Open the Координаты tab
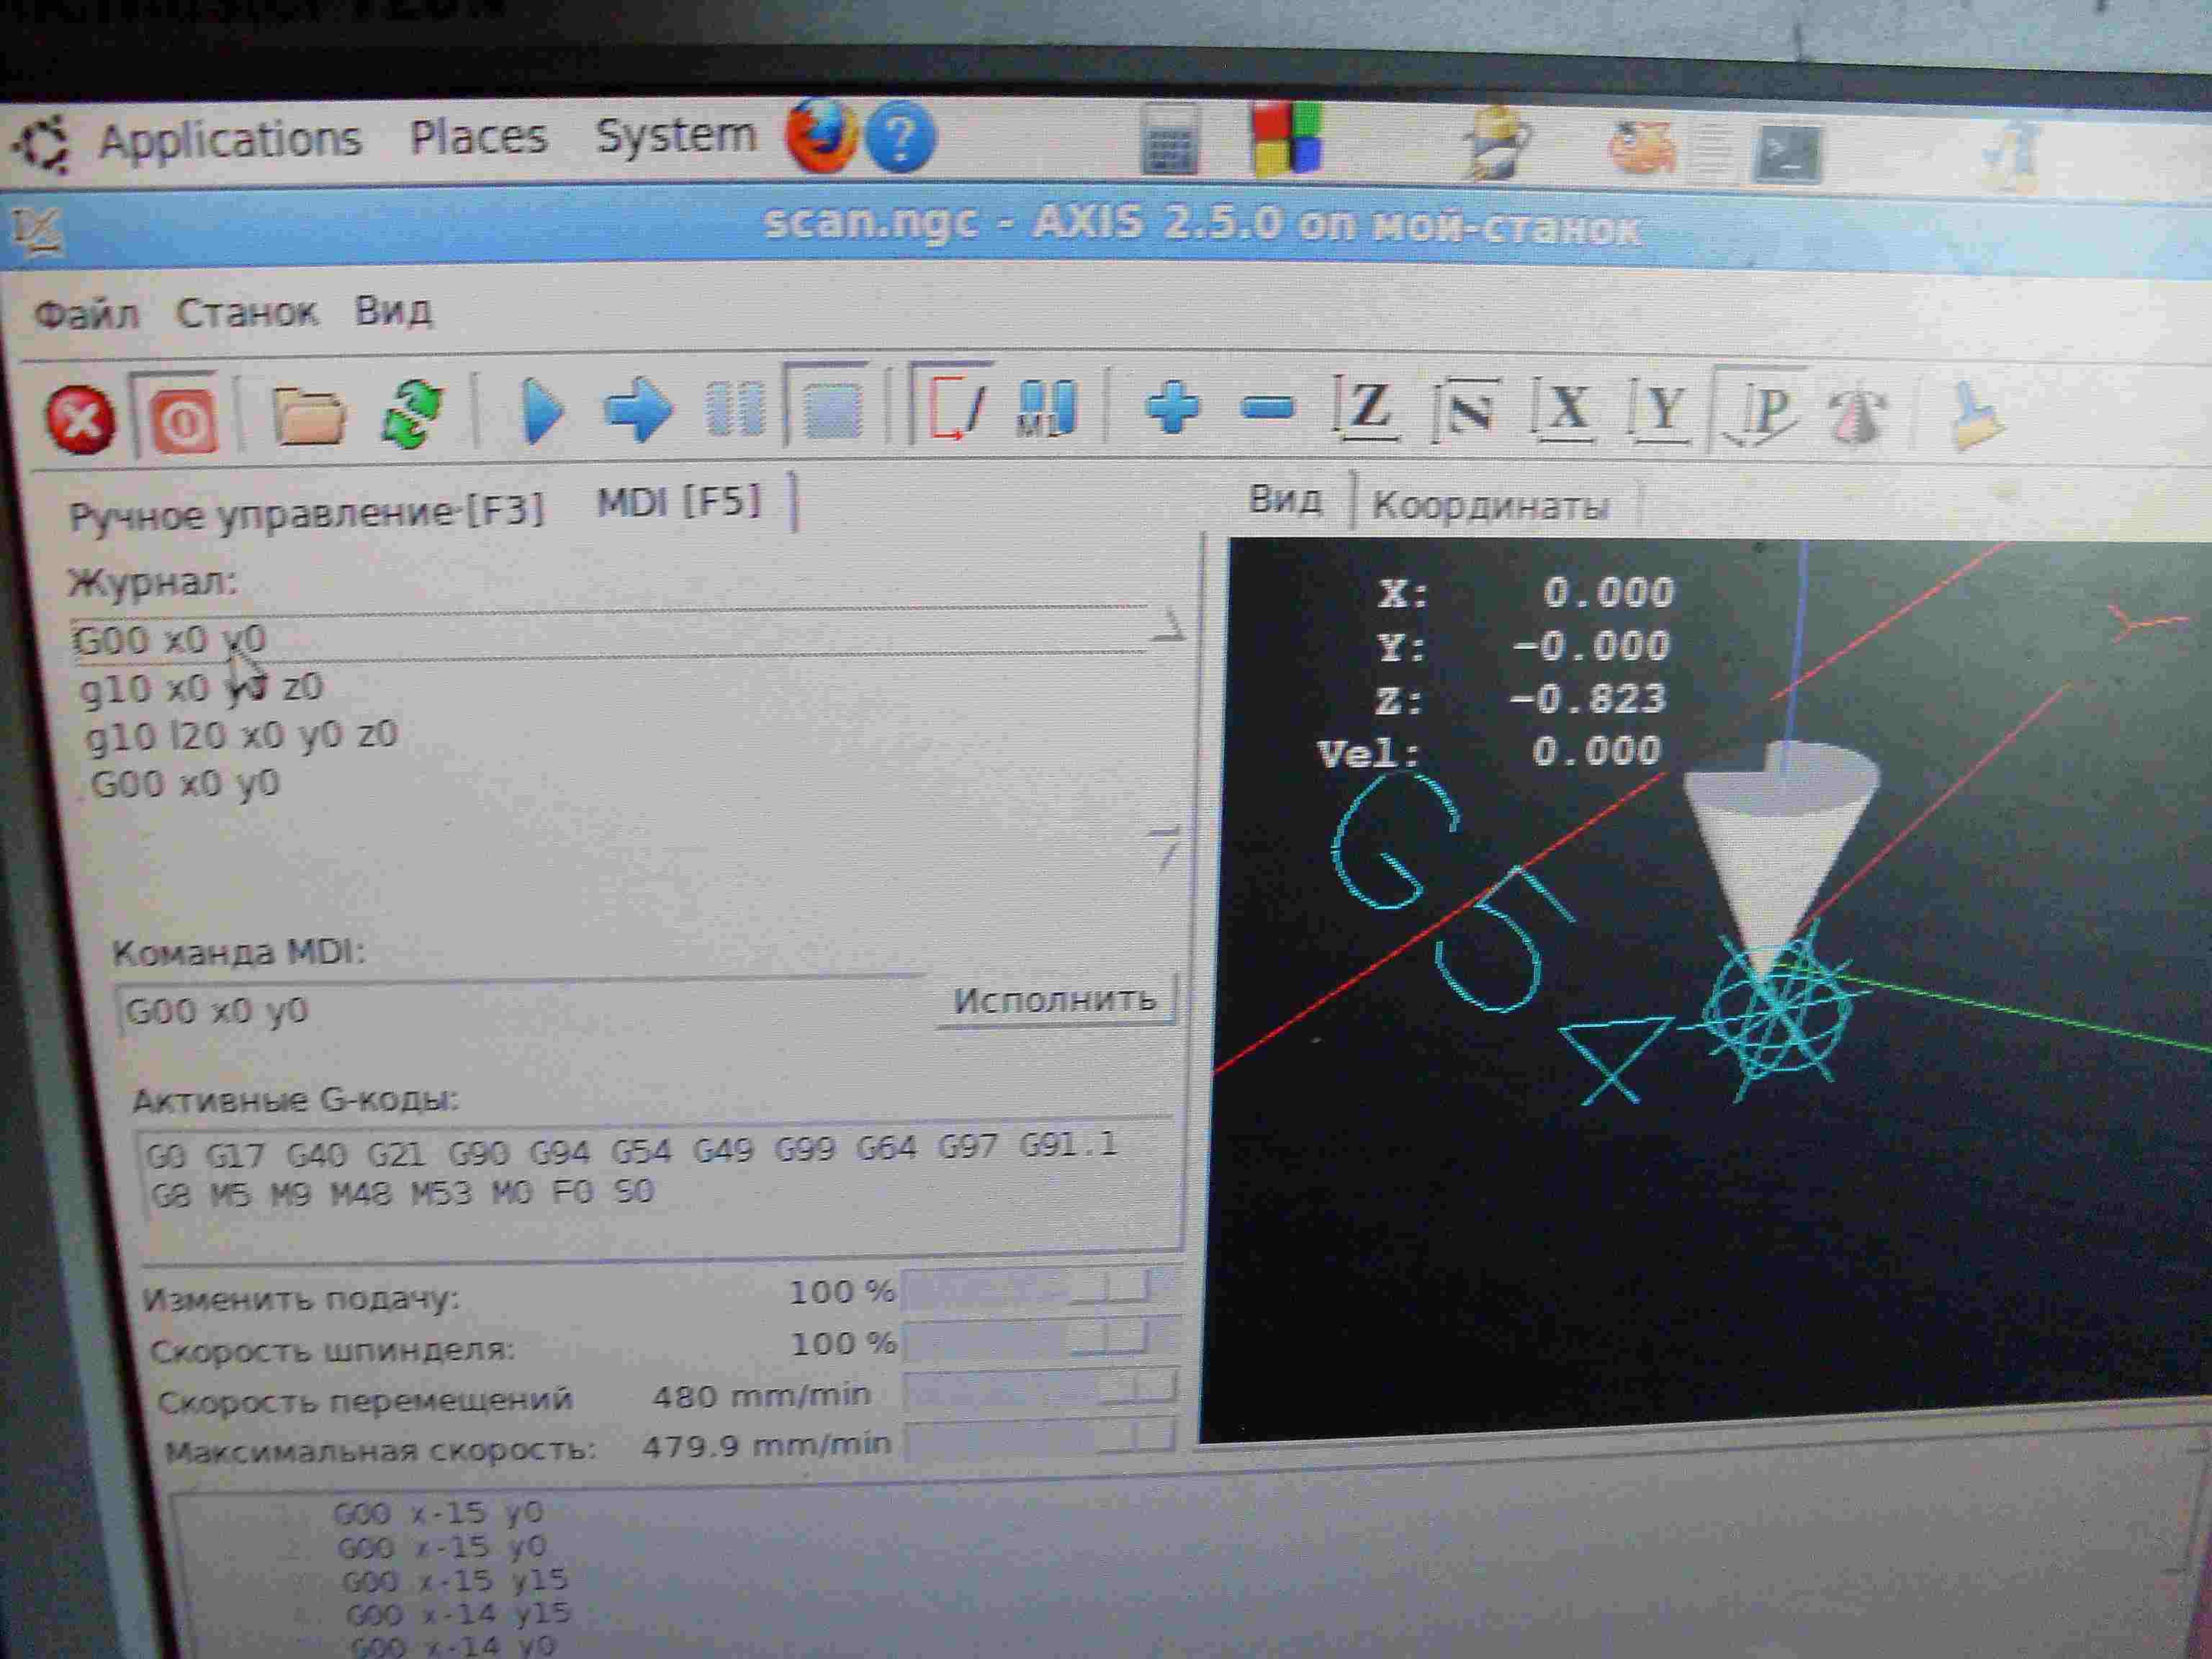This screenshot has height=1659, width=2212. pos(1490,506)
